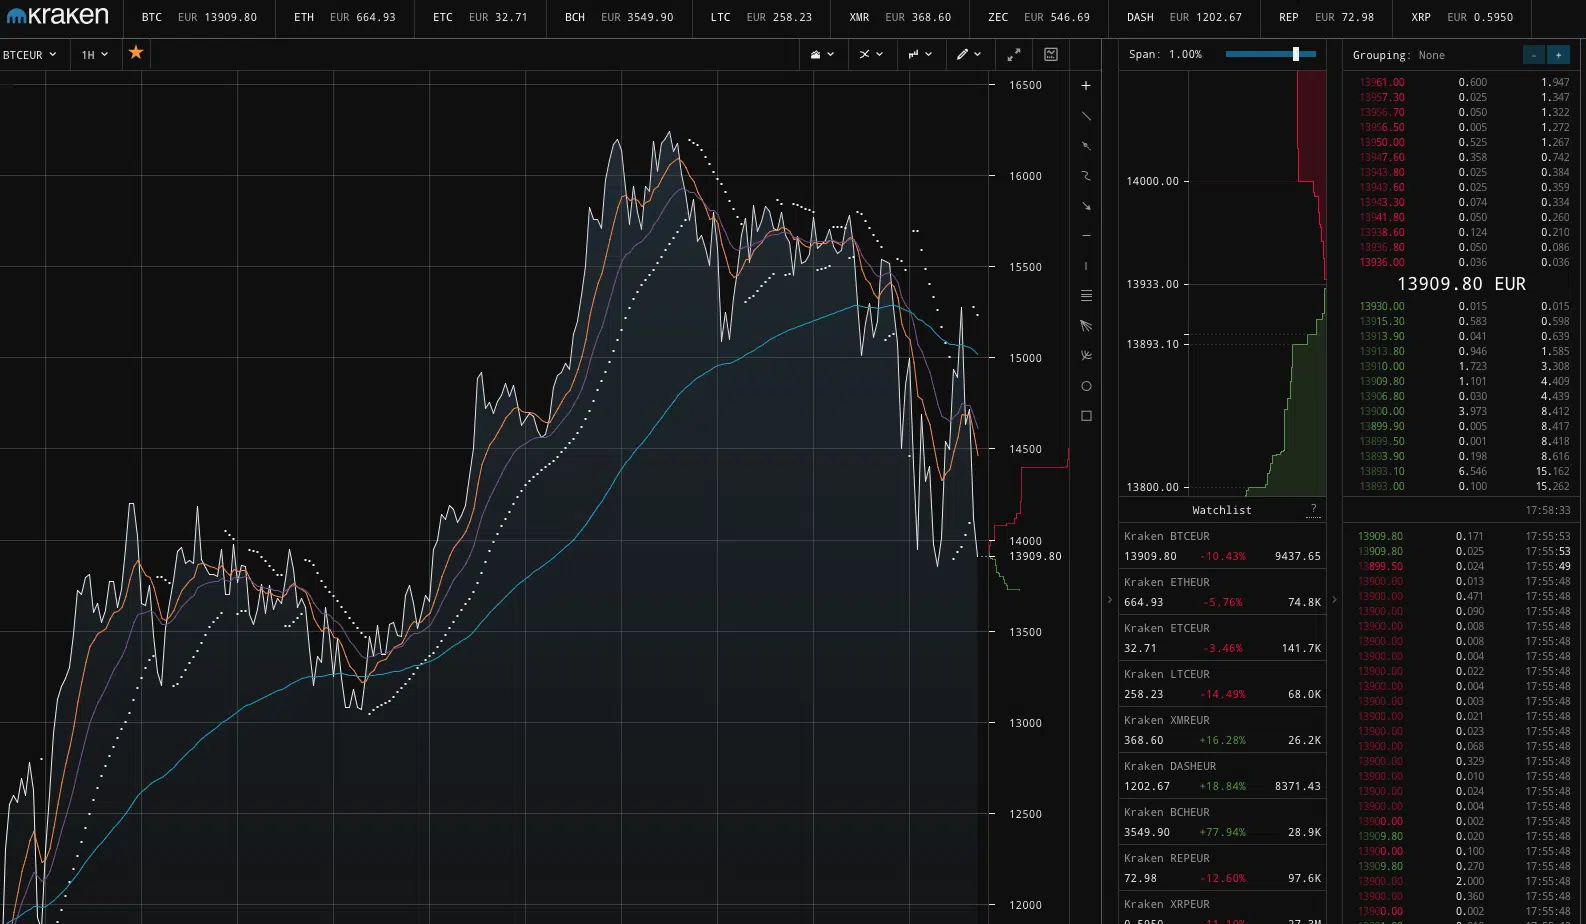Select the diagonal trend line tool
1586x924 pixels.
(1086, 116)
